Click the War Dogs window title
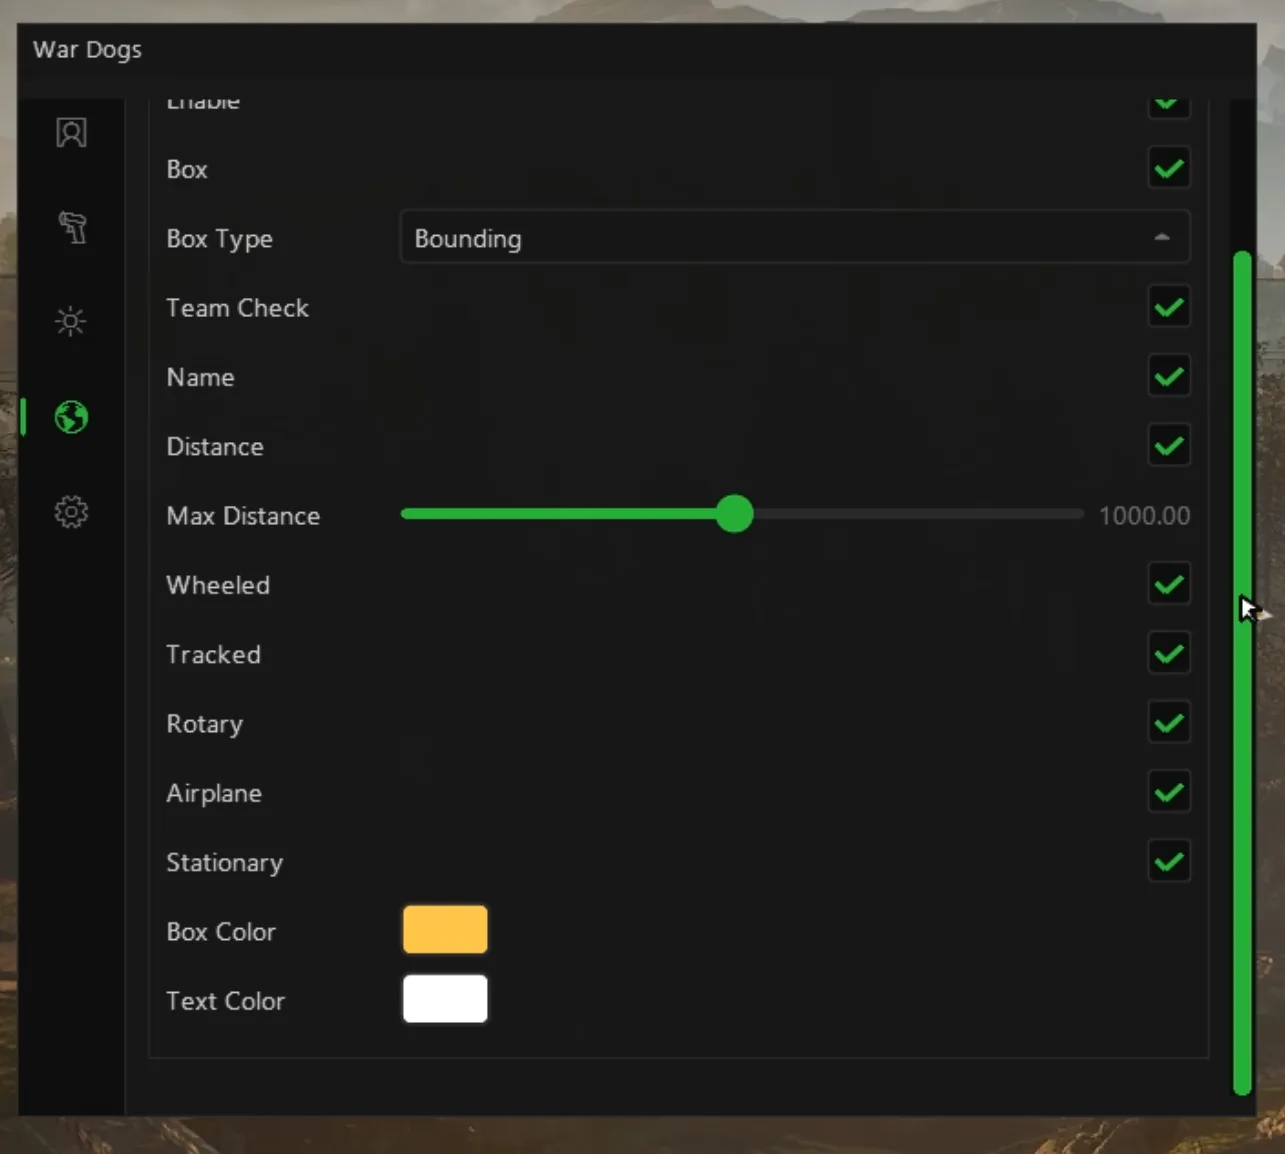 (x=87, y=50)
